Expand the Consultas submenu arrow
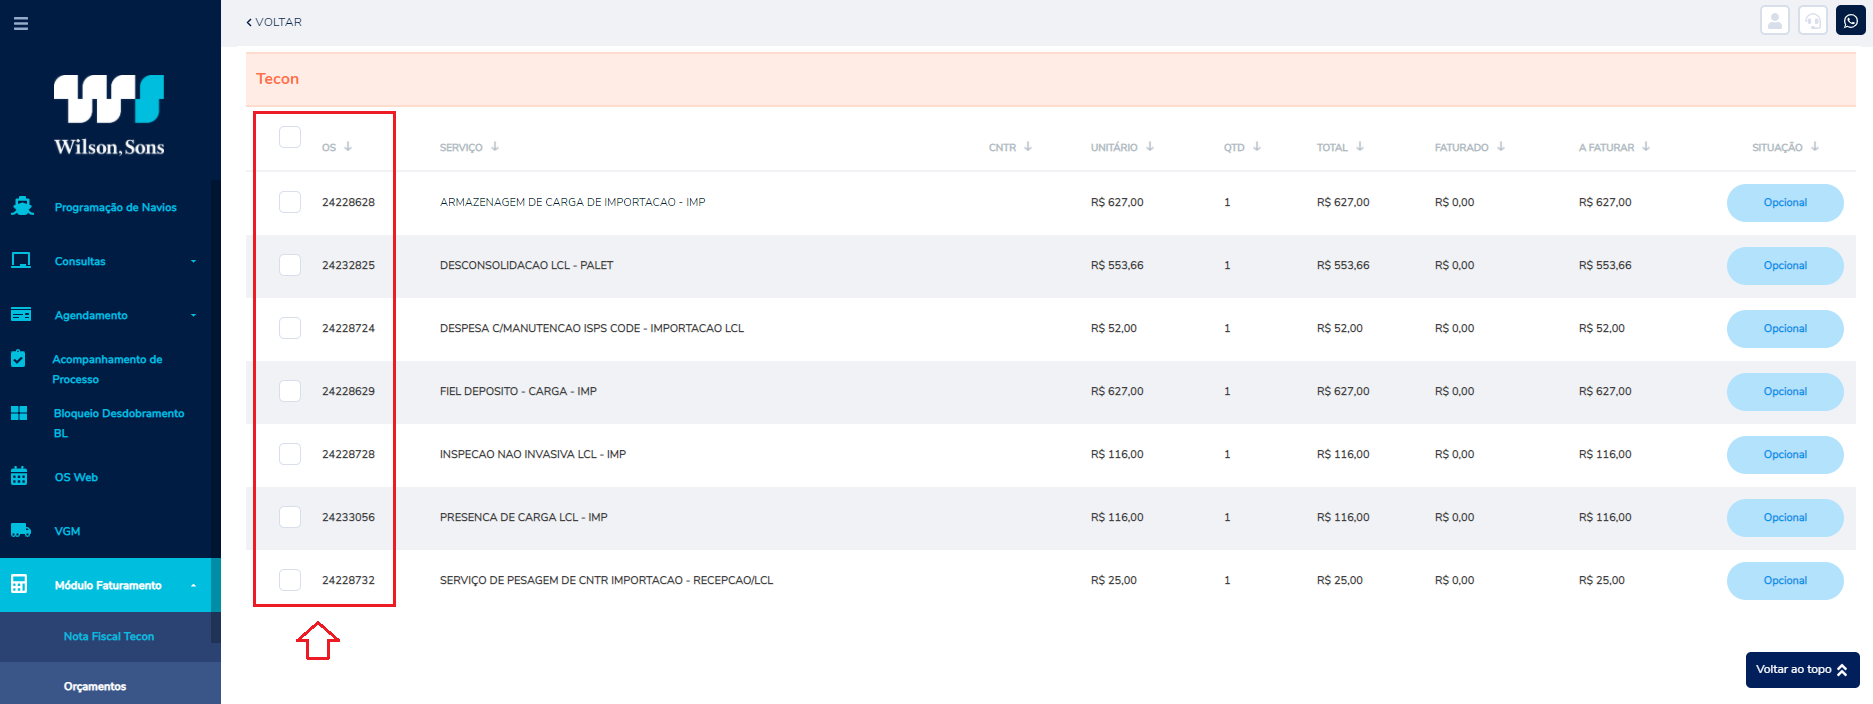Screen dimensions: 1873x704 pyautogui.click(x=194, y=262)
